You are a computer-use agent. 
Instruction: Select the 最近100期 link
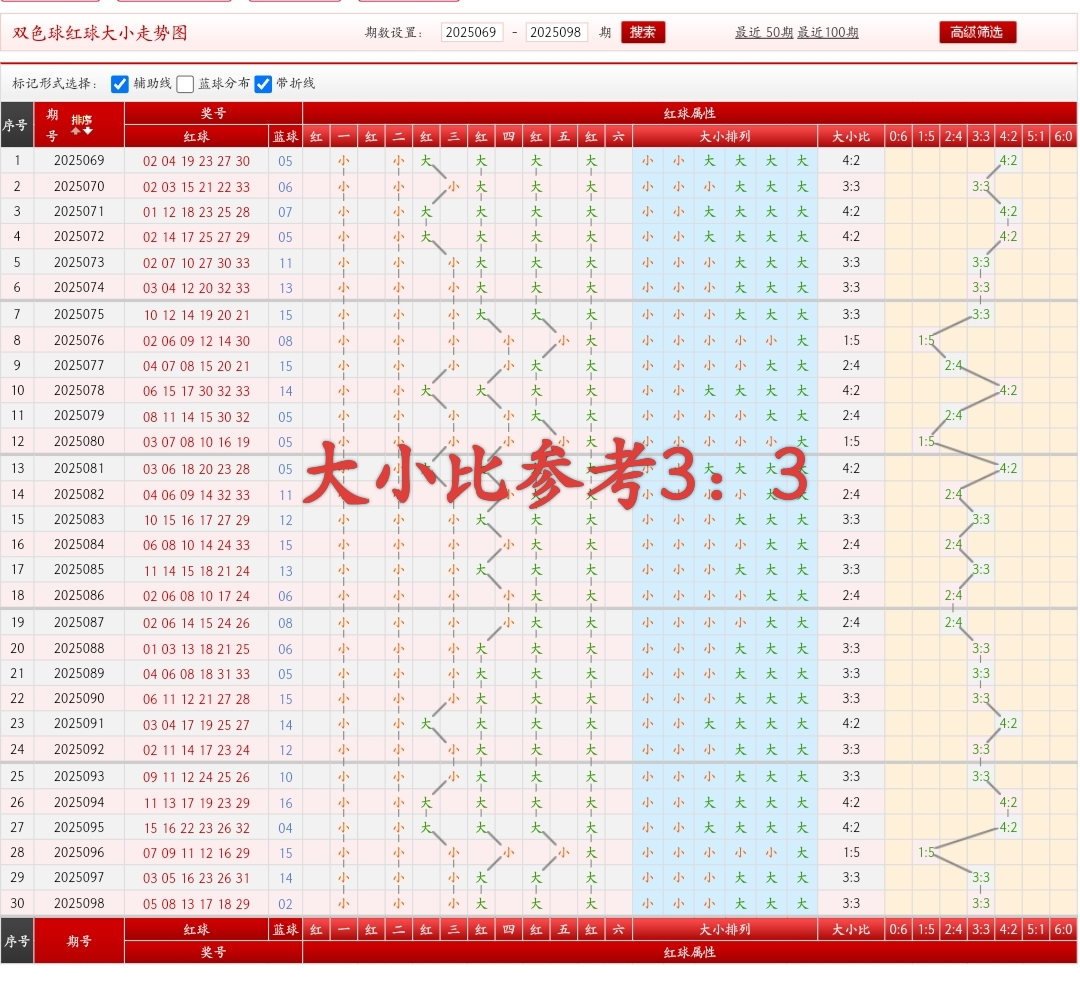826,32
